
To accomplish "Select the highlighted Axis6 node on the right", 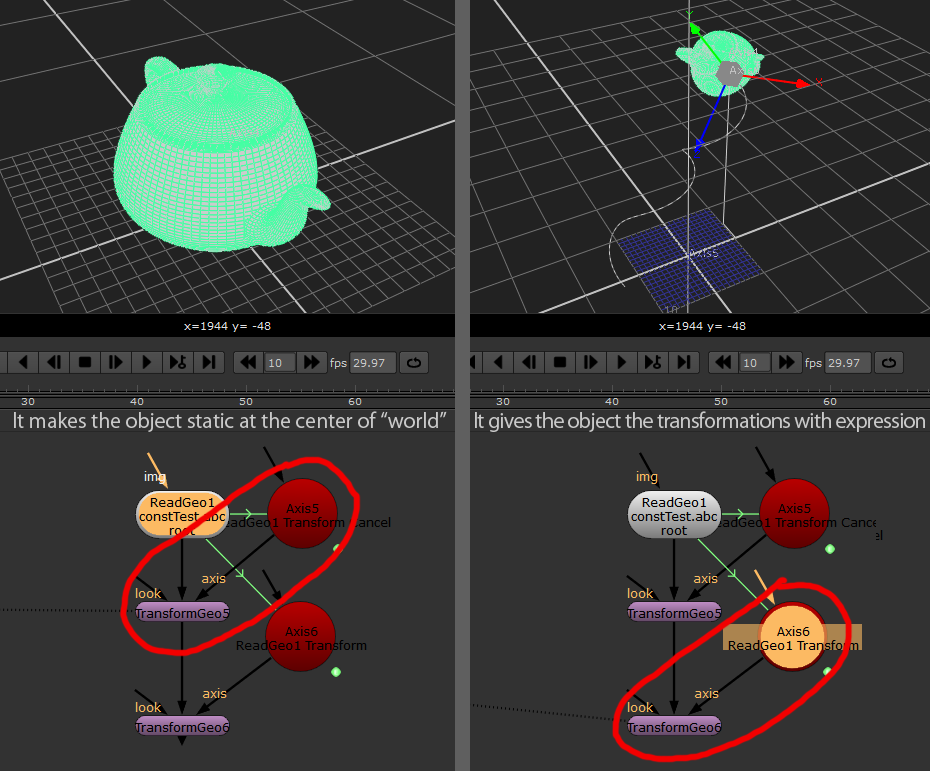I will (x=794, y=637).
